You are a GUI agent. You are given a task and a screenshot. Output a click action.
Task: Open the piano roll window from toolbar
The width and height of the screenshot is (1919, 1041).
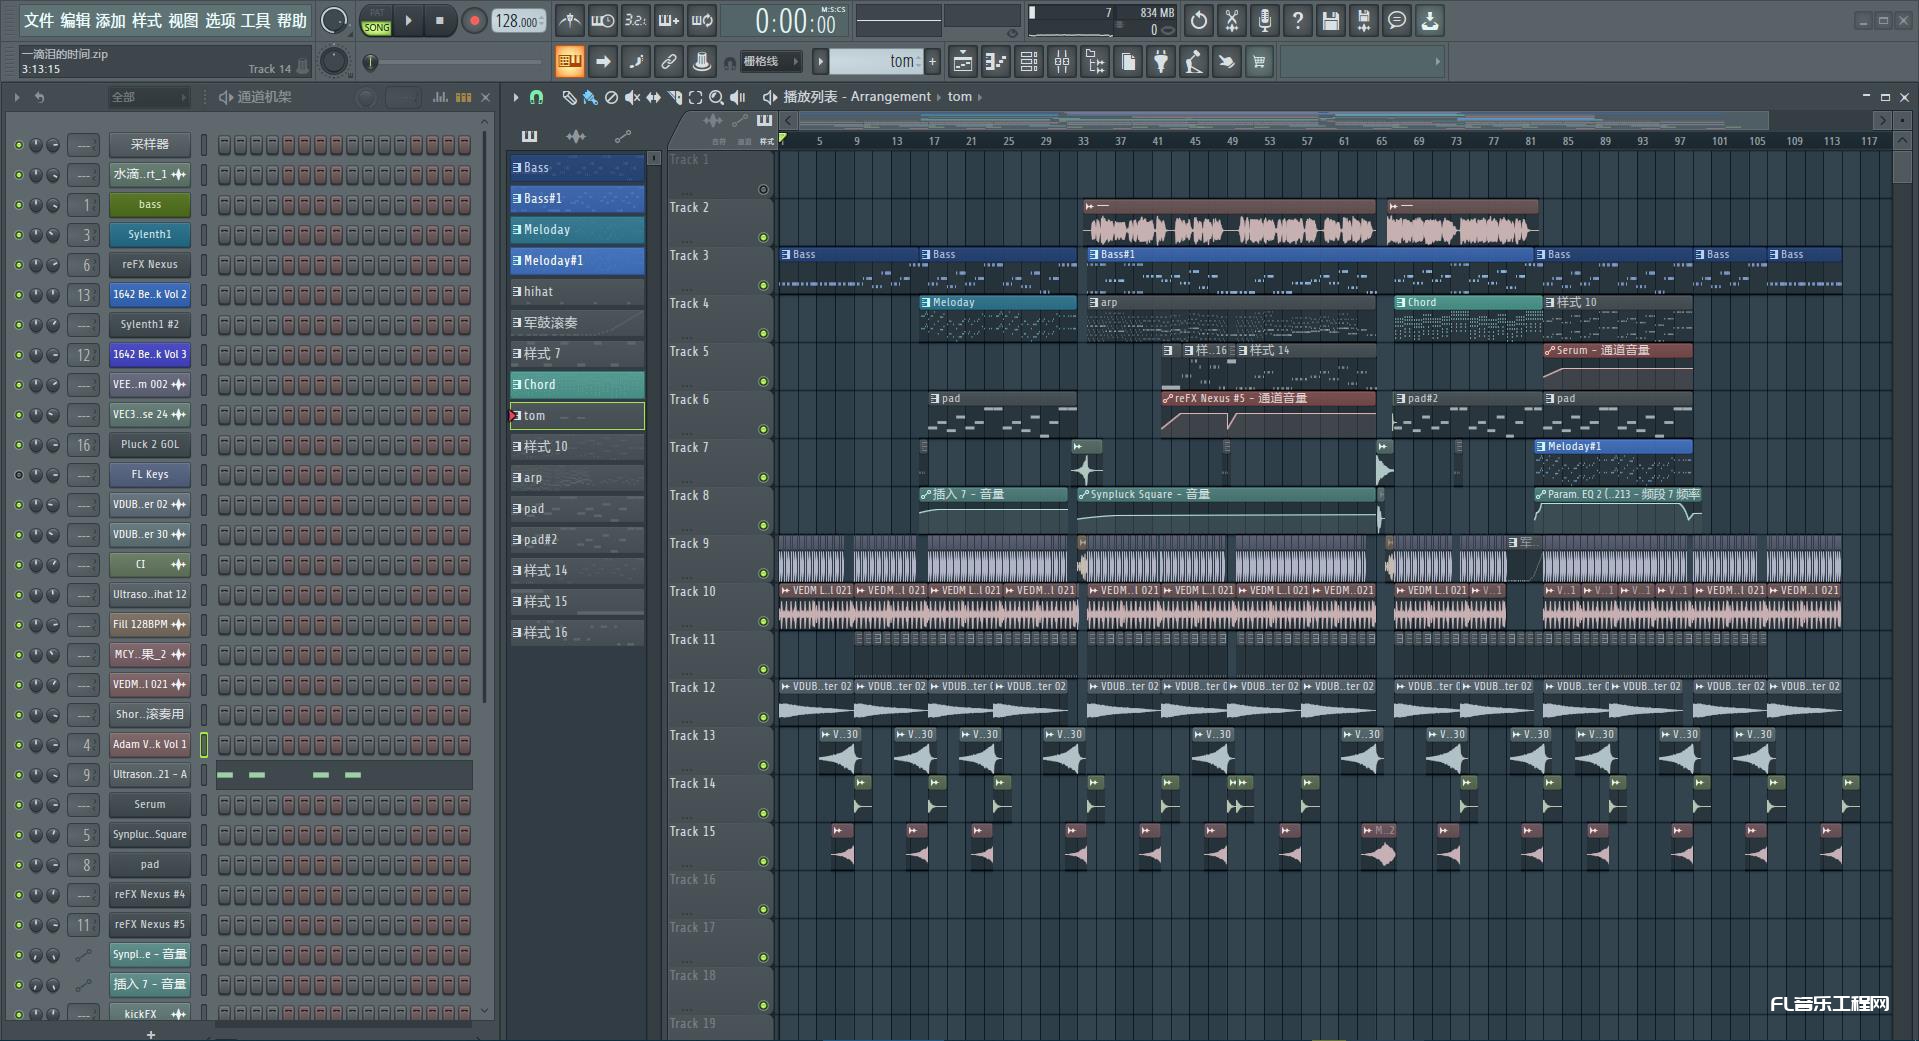pos(995,62)
